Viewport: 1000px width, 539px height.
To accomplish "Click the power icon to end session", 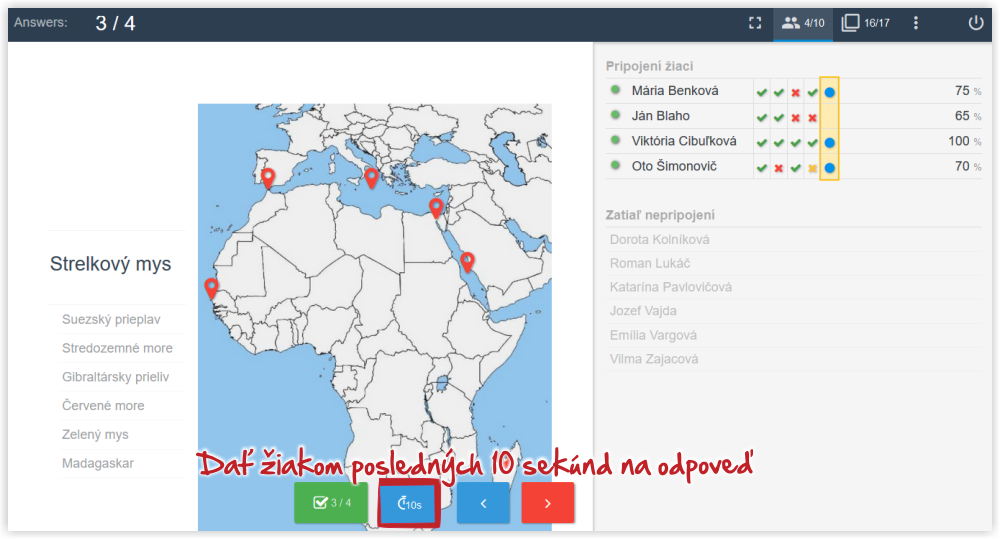I will [x=976, y=23].
